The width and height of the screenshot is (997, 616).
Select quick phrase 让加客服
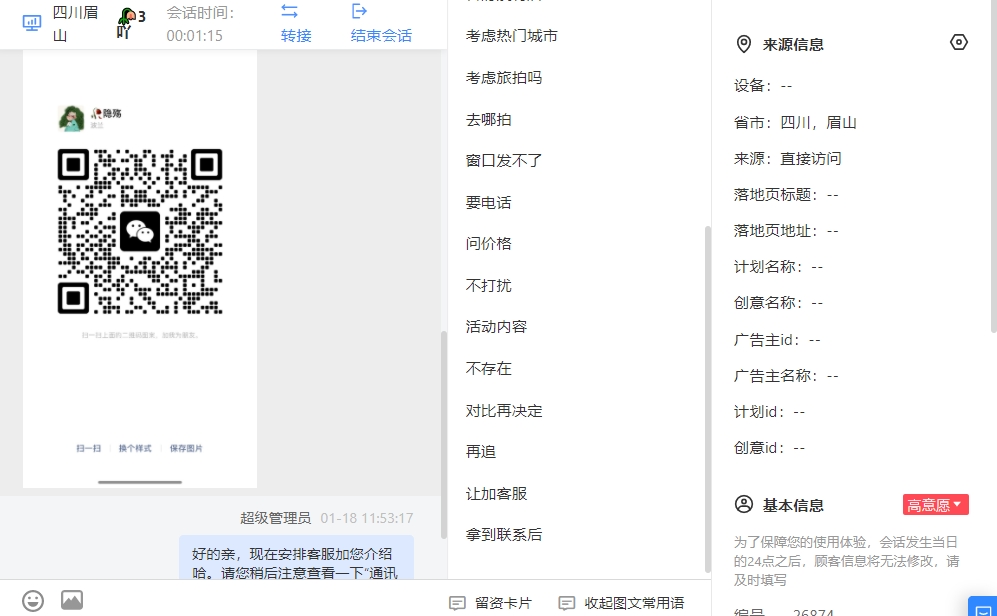[496, 493]
